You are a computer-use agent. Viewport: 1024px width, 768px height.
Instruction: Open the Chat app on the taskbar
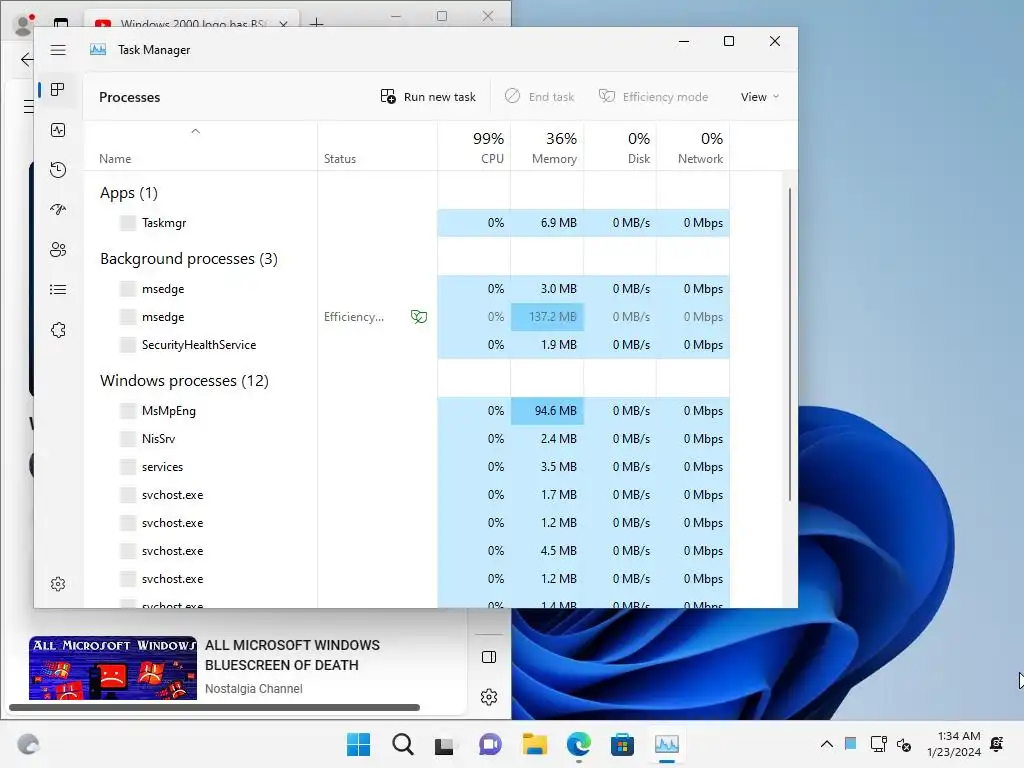click(x=490, y=744)
